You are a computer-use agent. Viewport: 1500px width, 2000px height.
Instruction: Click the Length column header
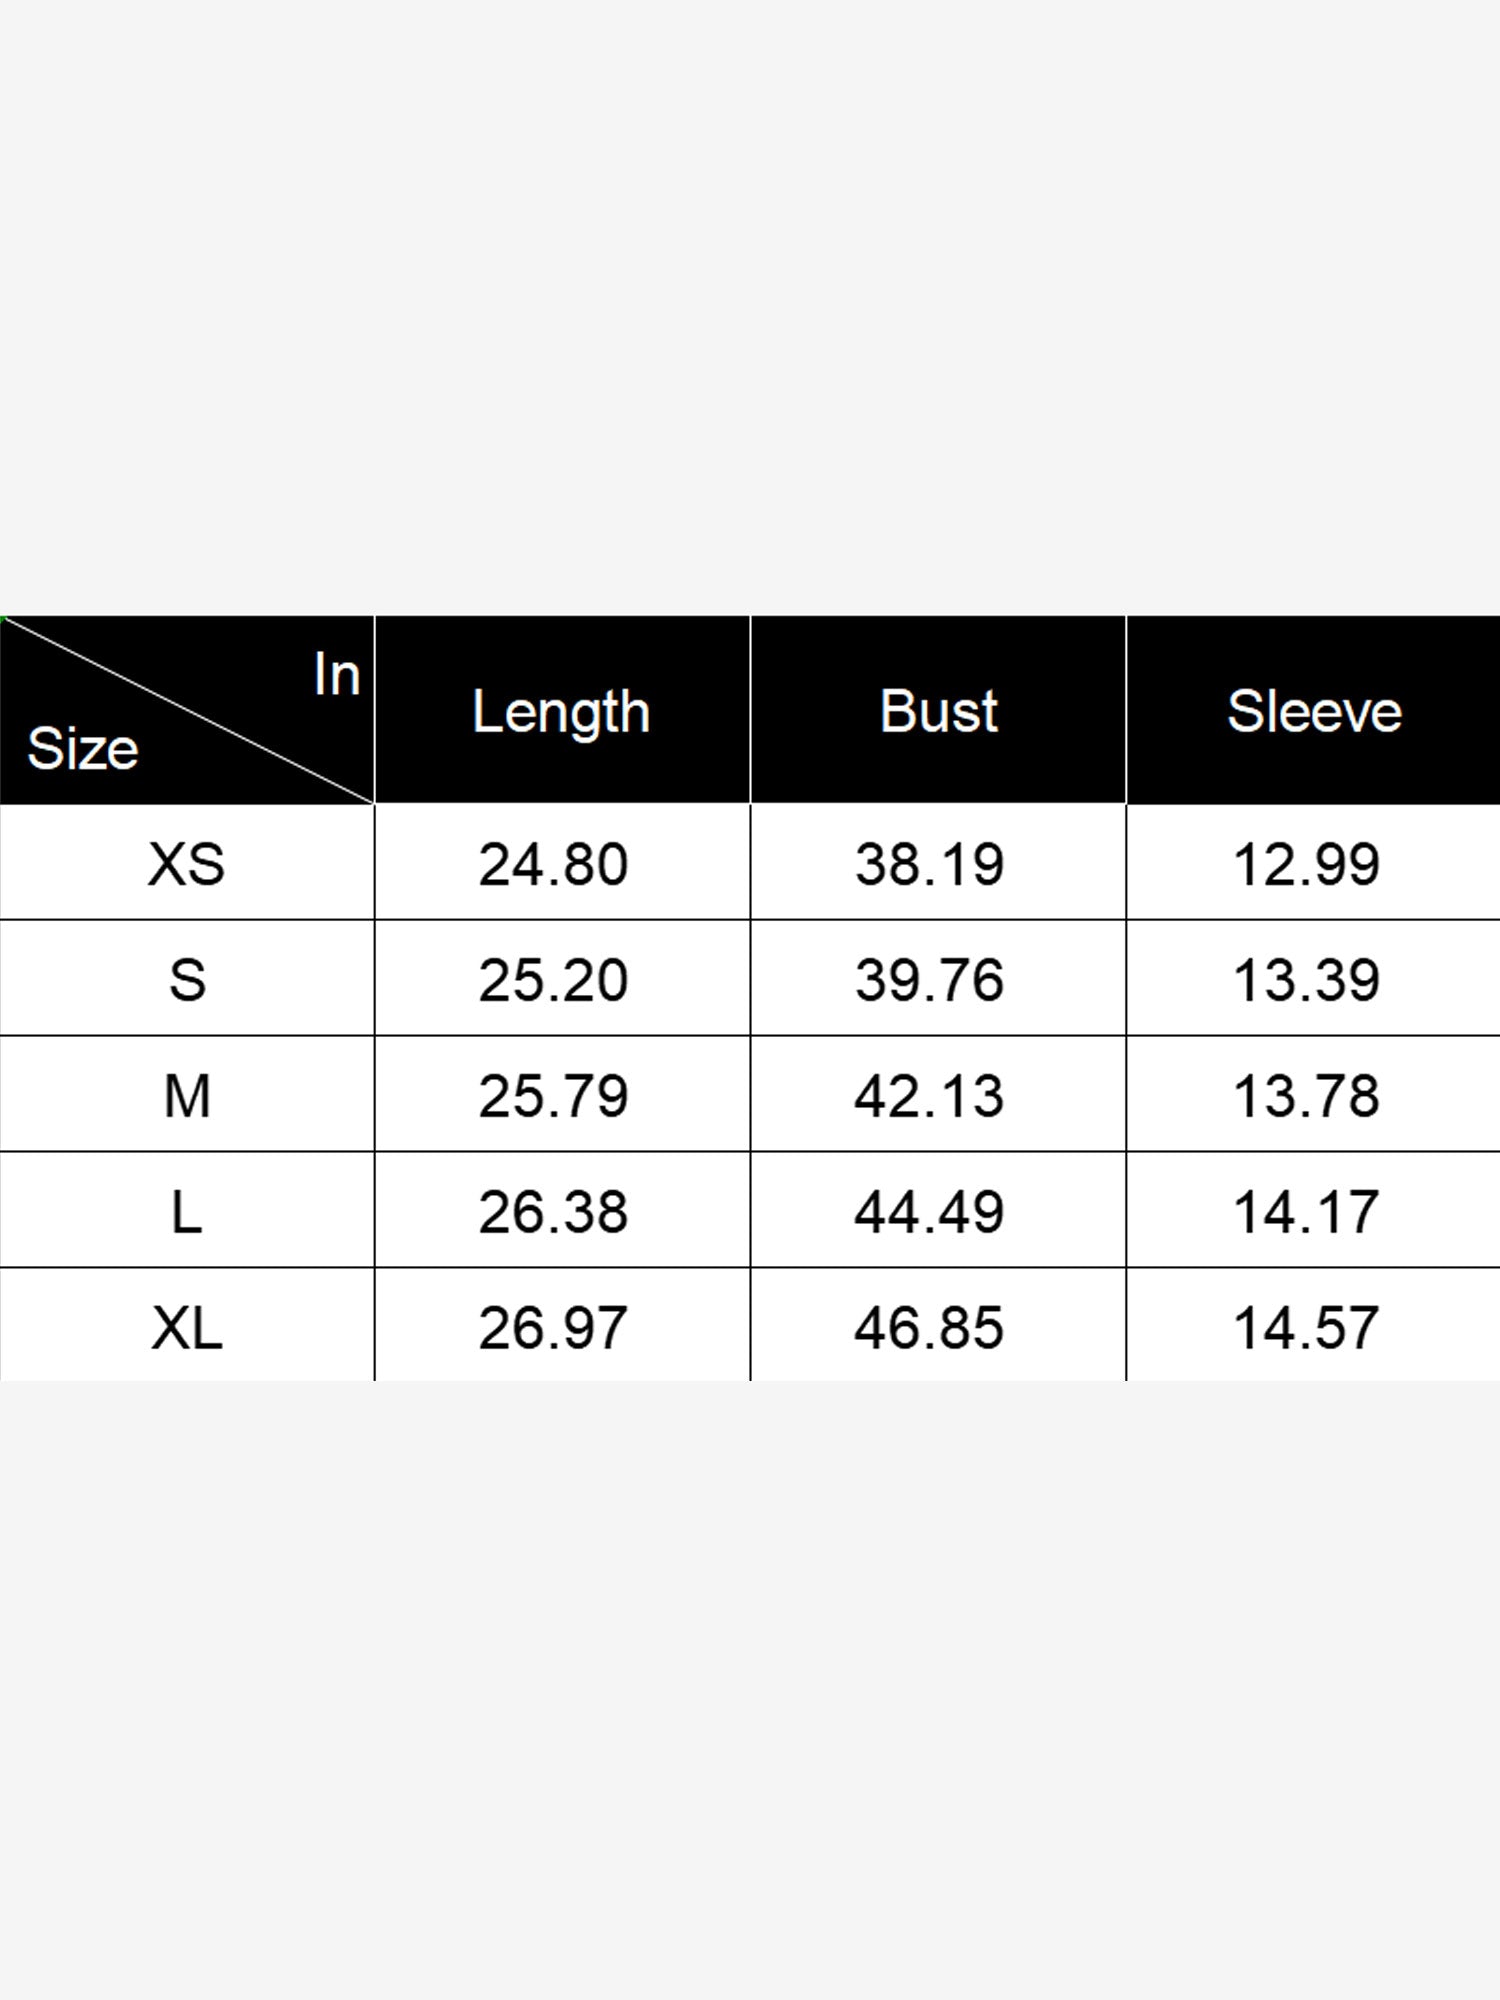point(561,713)
